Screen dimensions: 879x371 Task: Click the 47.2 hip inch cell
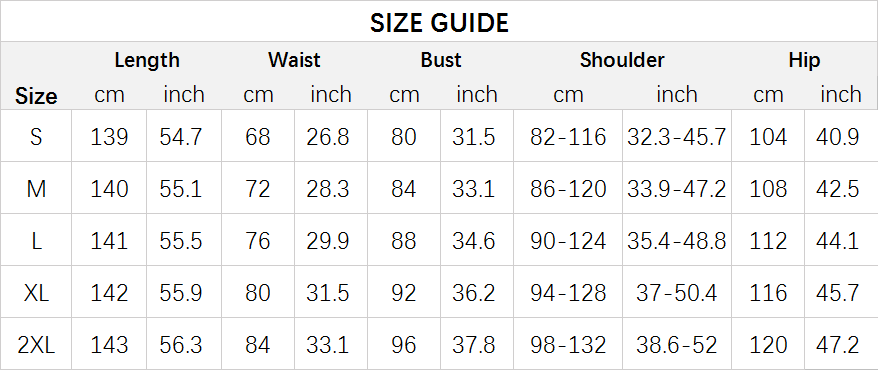(841, 344)
